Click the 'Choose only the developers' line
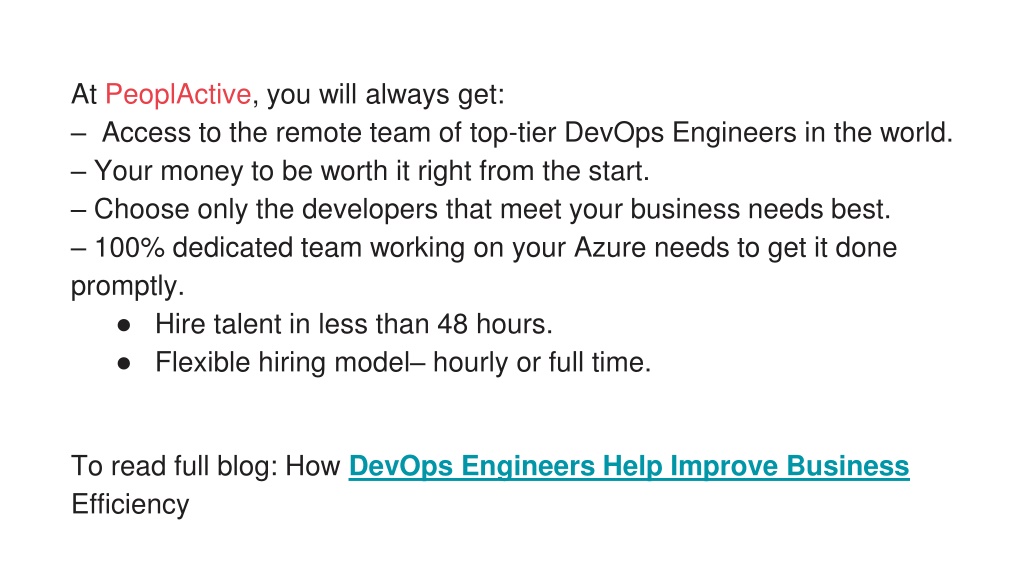This screenshot has height=576, width=1024. point(481,210)
